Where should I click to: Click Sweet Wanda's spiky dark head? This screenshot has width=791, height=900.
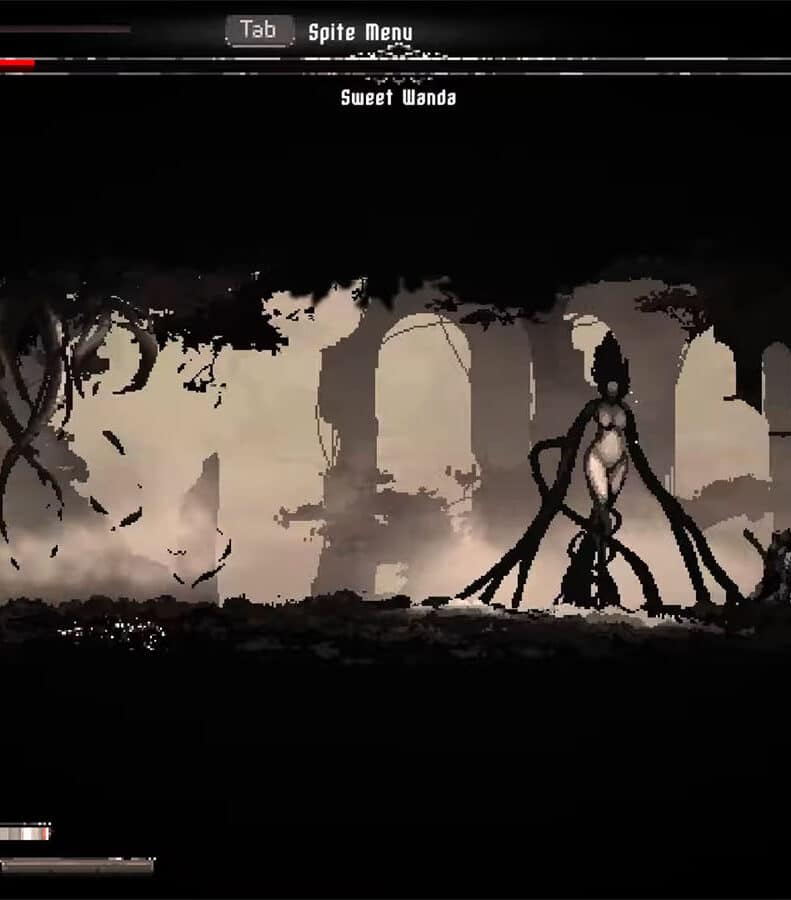610,362
